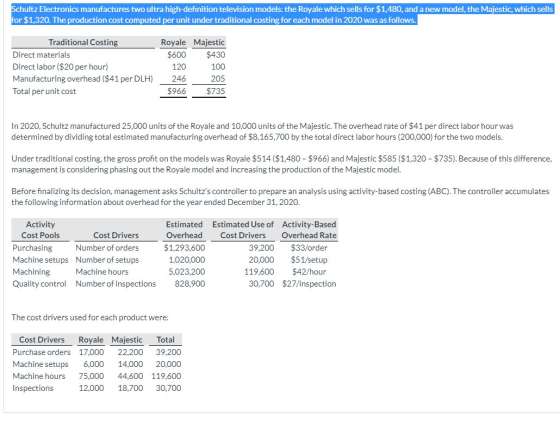Click the highlighted Schultz Electronics intro paragraph
The width and height of the screenshot is (560, 423).
point(282,14)
